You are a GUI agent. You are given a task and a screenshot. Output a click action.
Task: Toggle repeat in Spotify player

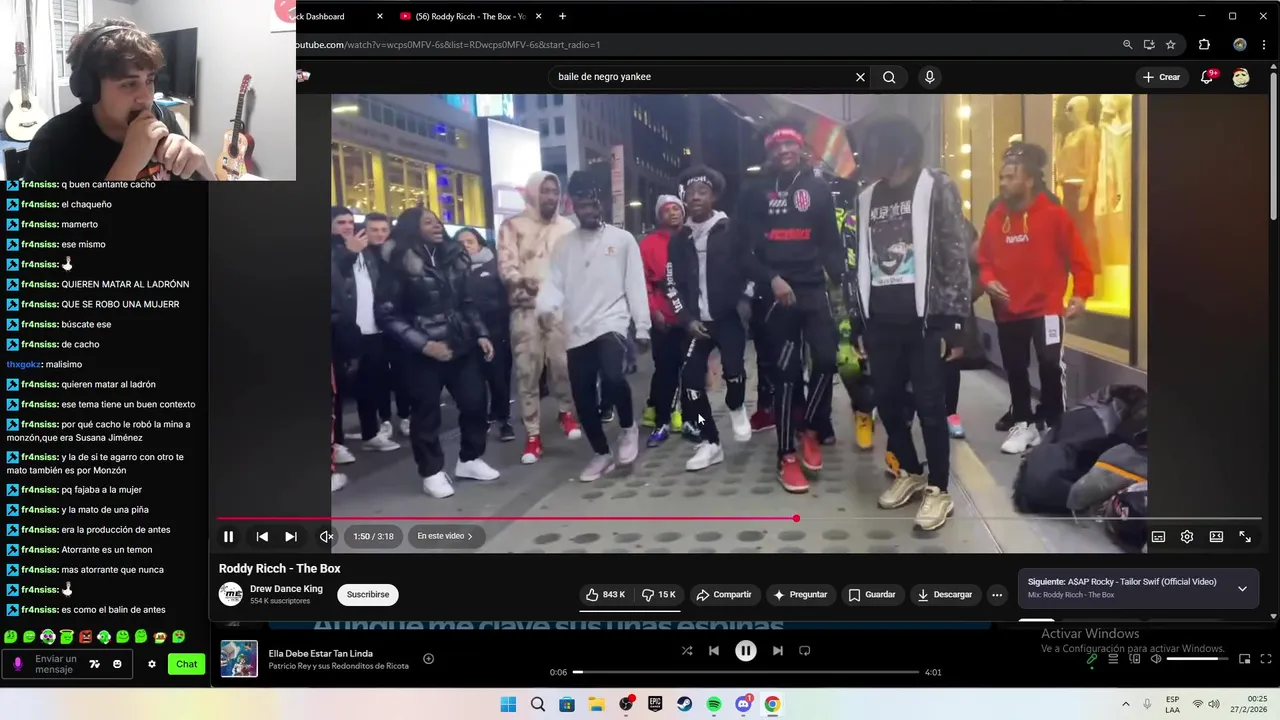pyautogui.click(x=805, y=651)
